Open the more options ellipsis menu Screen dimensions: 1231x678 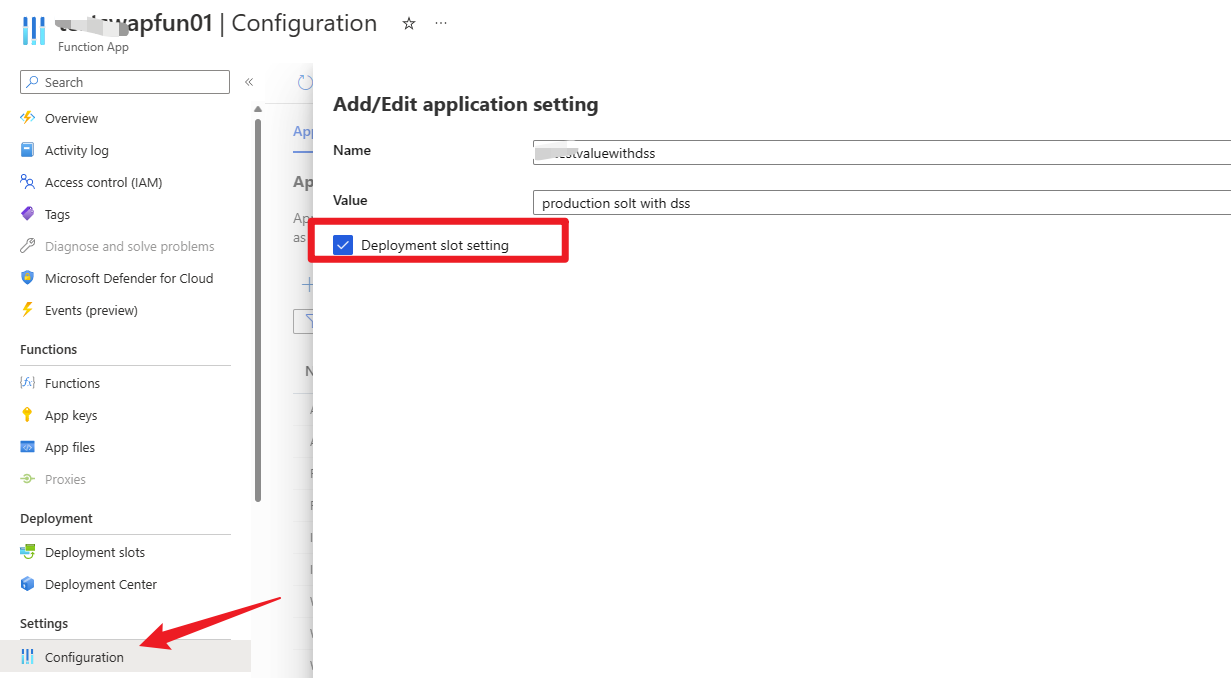441,23
